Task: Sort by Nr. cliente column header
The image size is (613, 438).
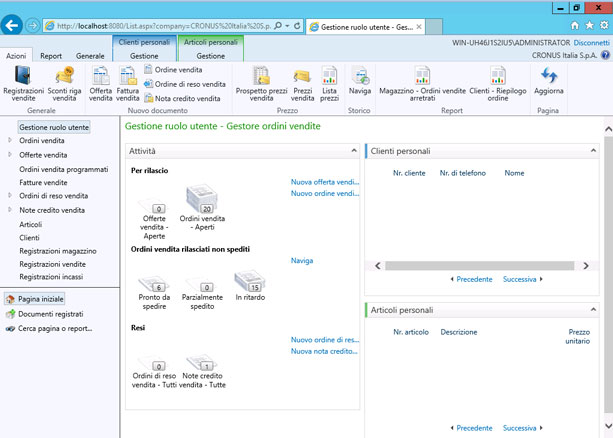Action: pyautogui.click(x=409, y=173)
